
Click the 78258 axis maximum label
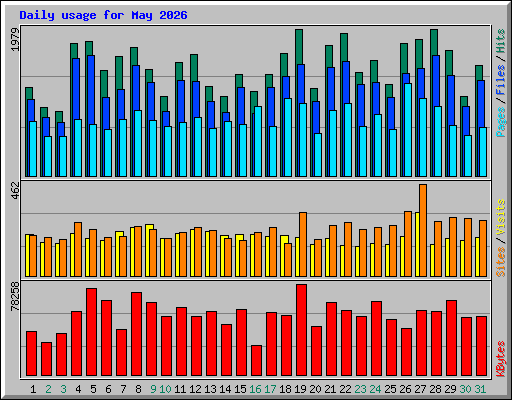(x=15, y=296)
